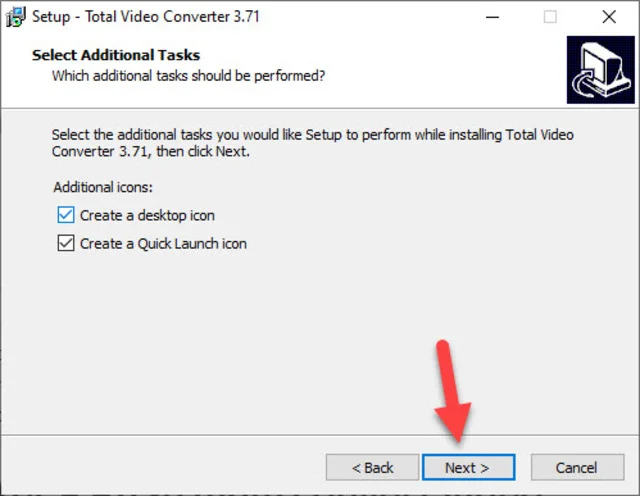Cancel the installation
Image resolution: width=640 pixels, height=496 pixels.
pyautogui.click(x=577, y=467)
